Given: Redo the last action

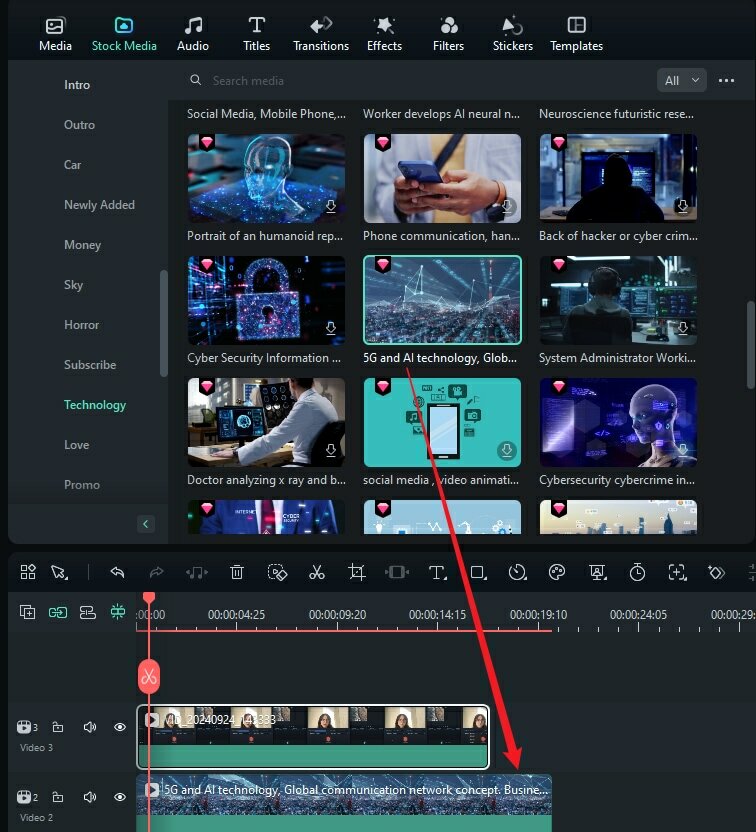Looking at the screenshot, I should coord(157,572).
